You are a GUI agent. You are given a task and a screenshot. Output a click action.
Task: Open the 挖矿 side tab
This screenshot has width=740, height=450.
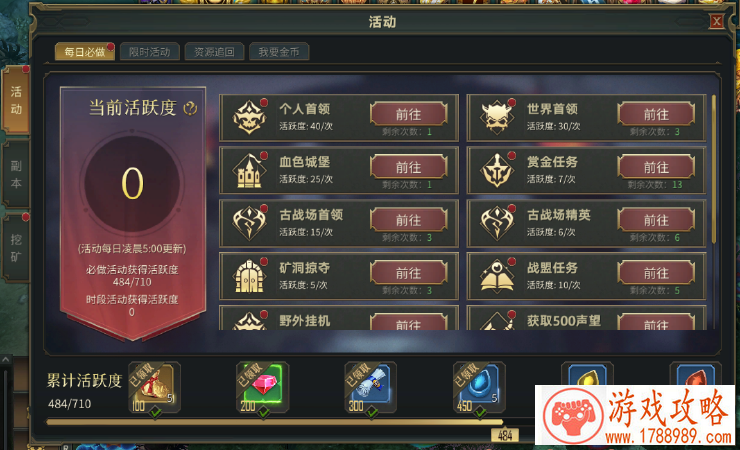tap(16, 248)
